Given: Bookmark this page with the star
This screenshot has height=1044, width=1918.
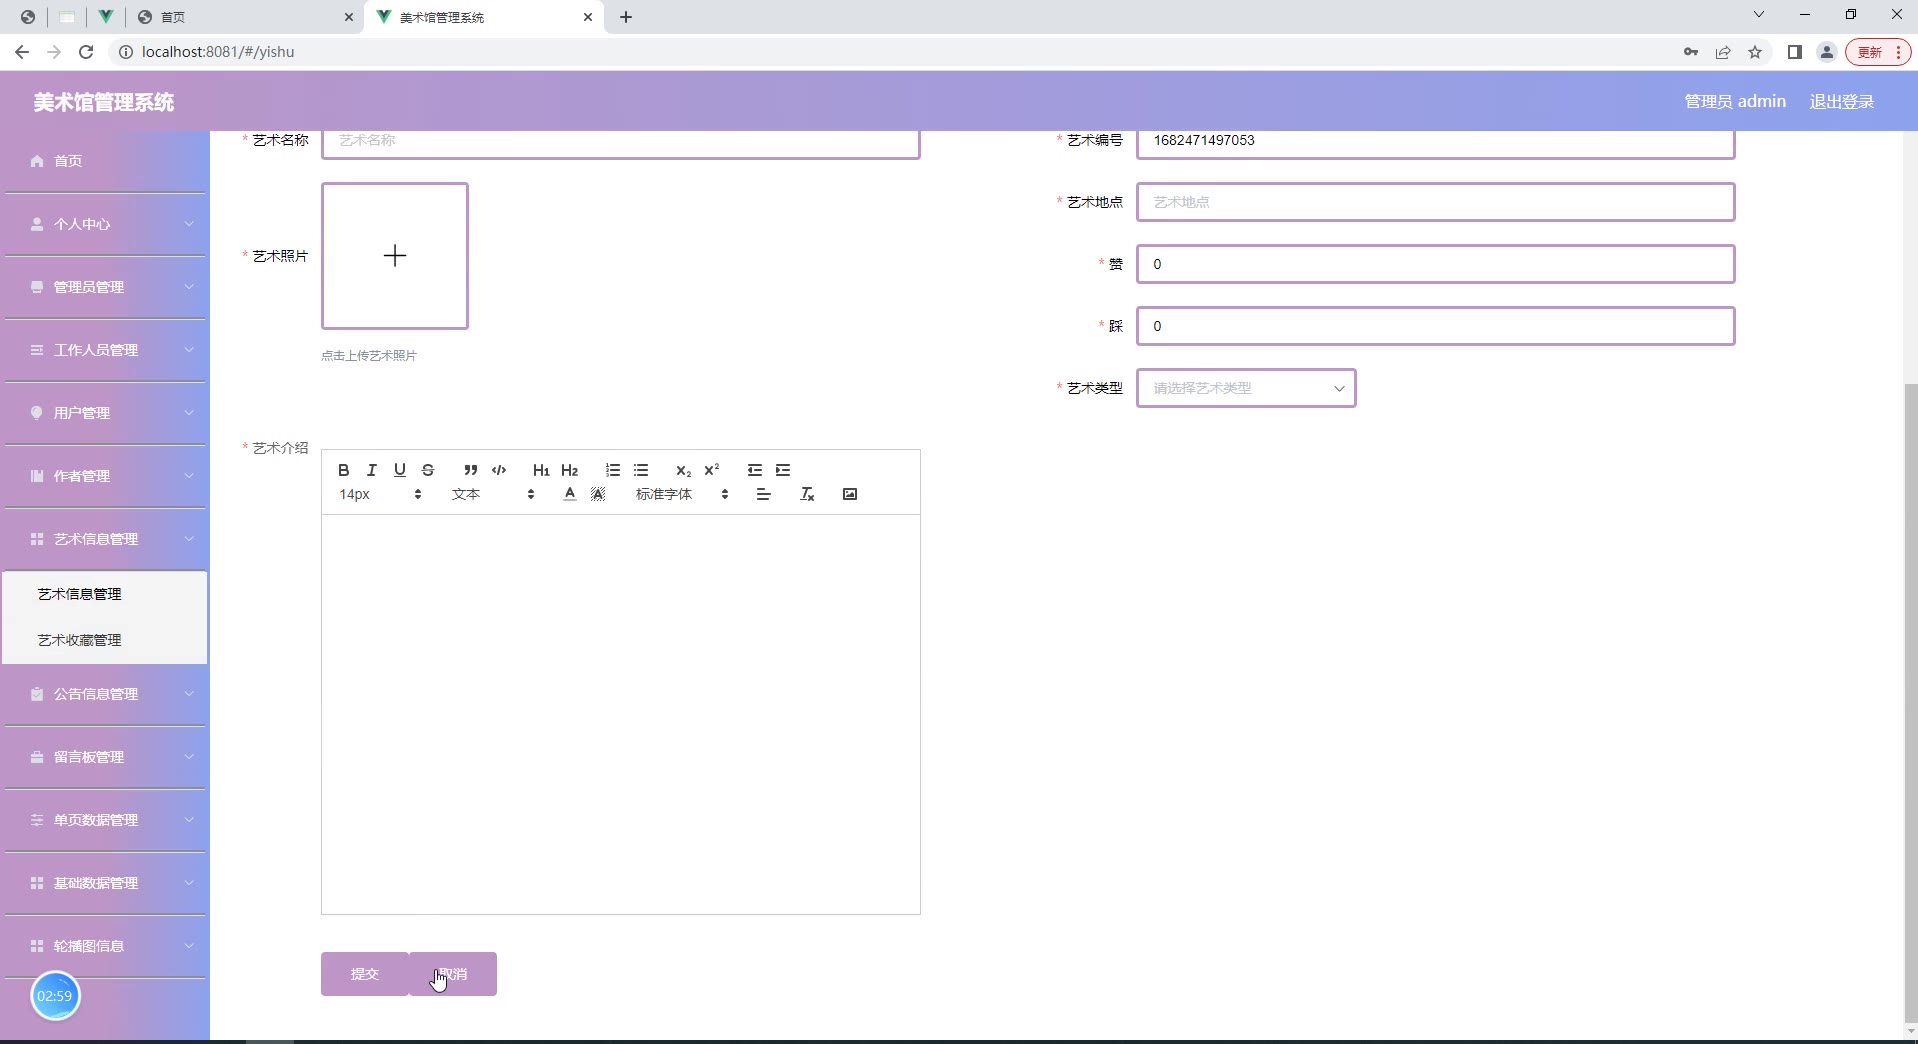Looking at the screenshot, I should point(1755,52).
